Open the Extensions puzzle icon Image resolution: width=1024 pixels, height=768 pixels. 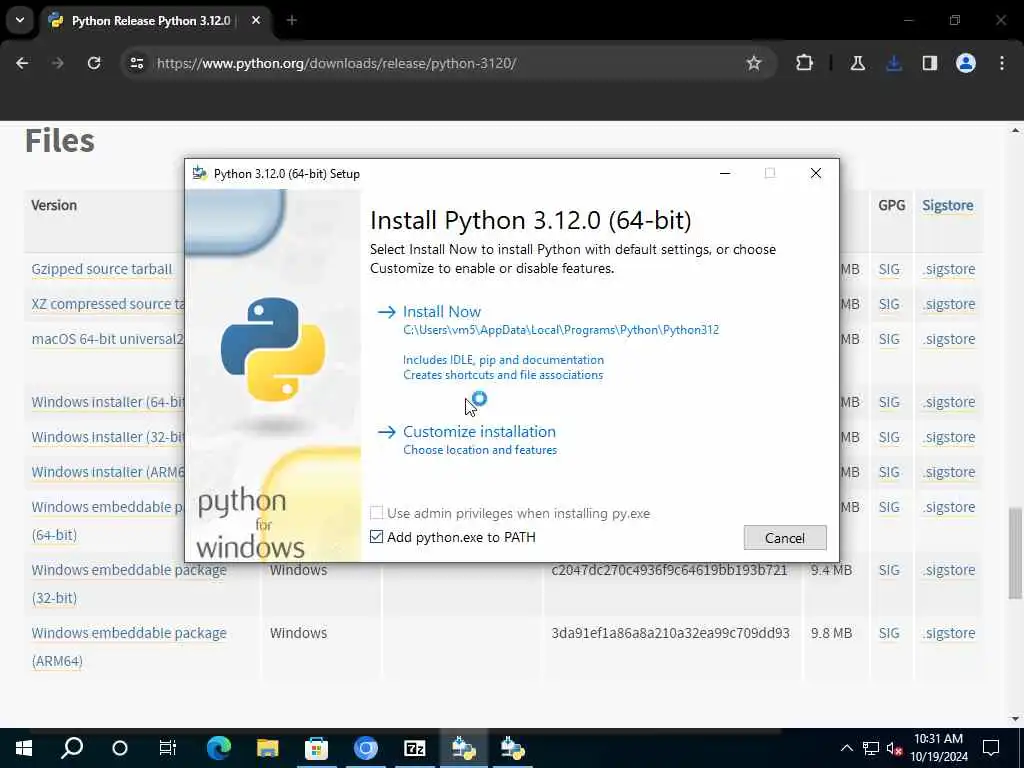[804, 63]
